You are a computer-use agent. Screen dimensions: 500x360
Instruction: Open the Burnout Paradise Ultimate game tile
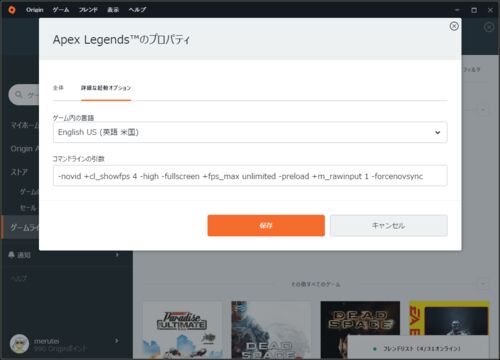182,330
